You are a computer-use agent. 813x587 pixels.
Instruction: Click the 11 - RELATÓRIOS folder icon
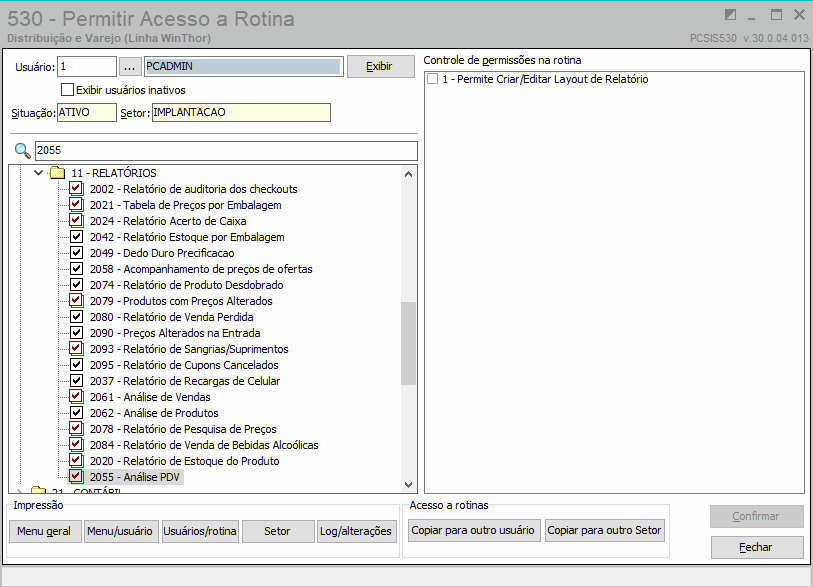pos(58,173)
